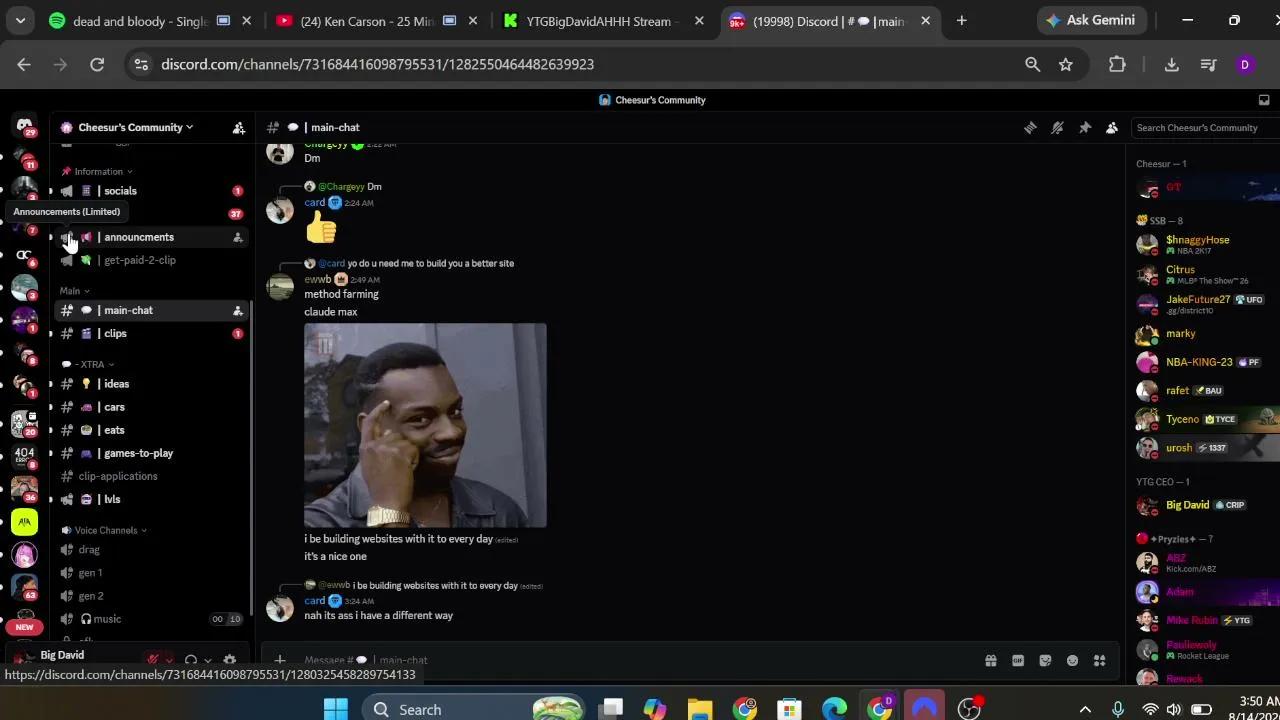
Task: Open the clip-applications channel
Action: (x=150, y=476)
